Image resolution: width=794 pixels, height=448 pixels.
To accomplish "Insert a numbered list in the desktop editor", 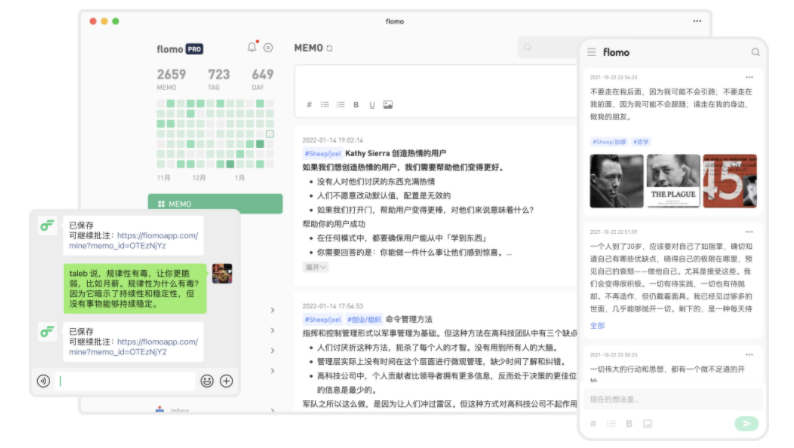I will [340, 105].
